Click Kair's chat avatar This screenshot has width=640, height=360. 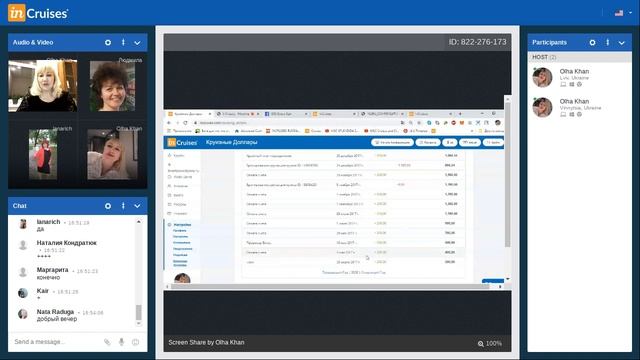tap(23, 293)
